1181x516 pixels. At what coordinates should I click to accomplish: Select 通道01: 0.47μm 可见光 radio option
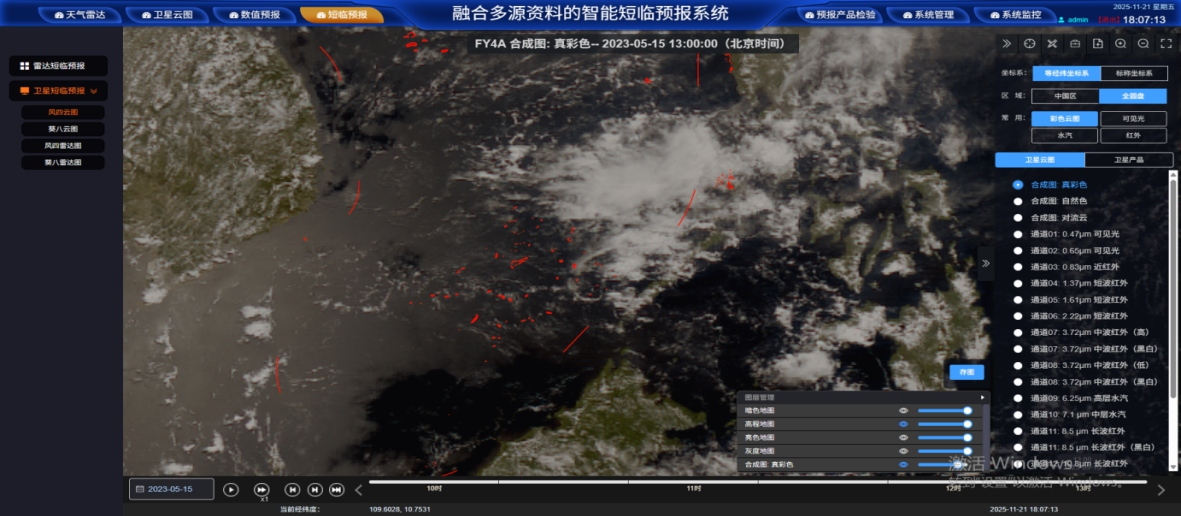[1018, 234]
